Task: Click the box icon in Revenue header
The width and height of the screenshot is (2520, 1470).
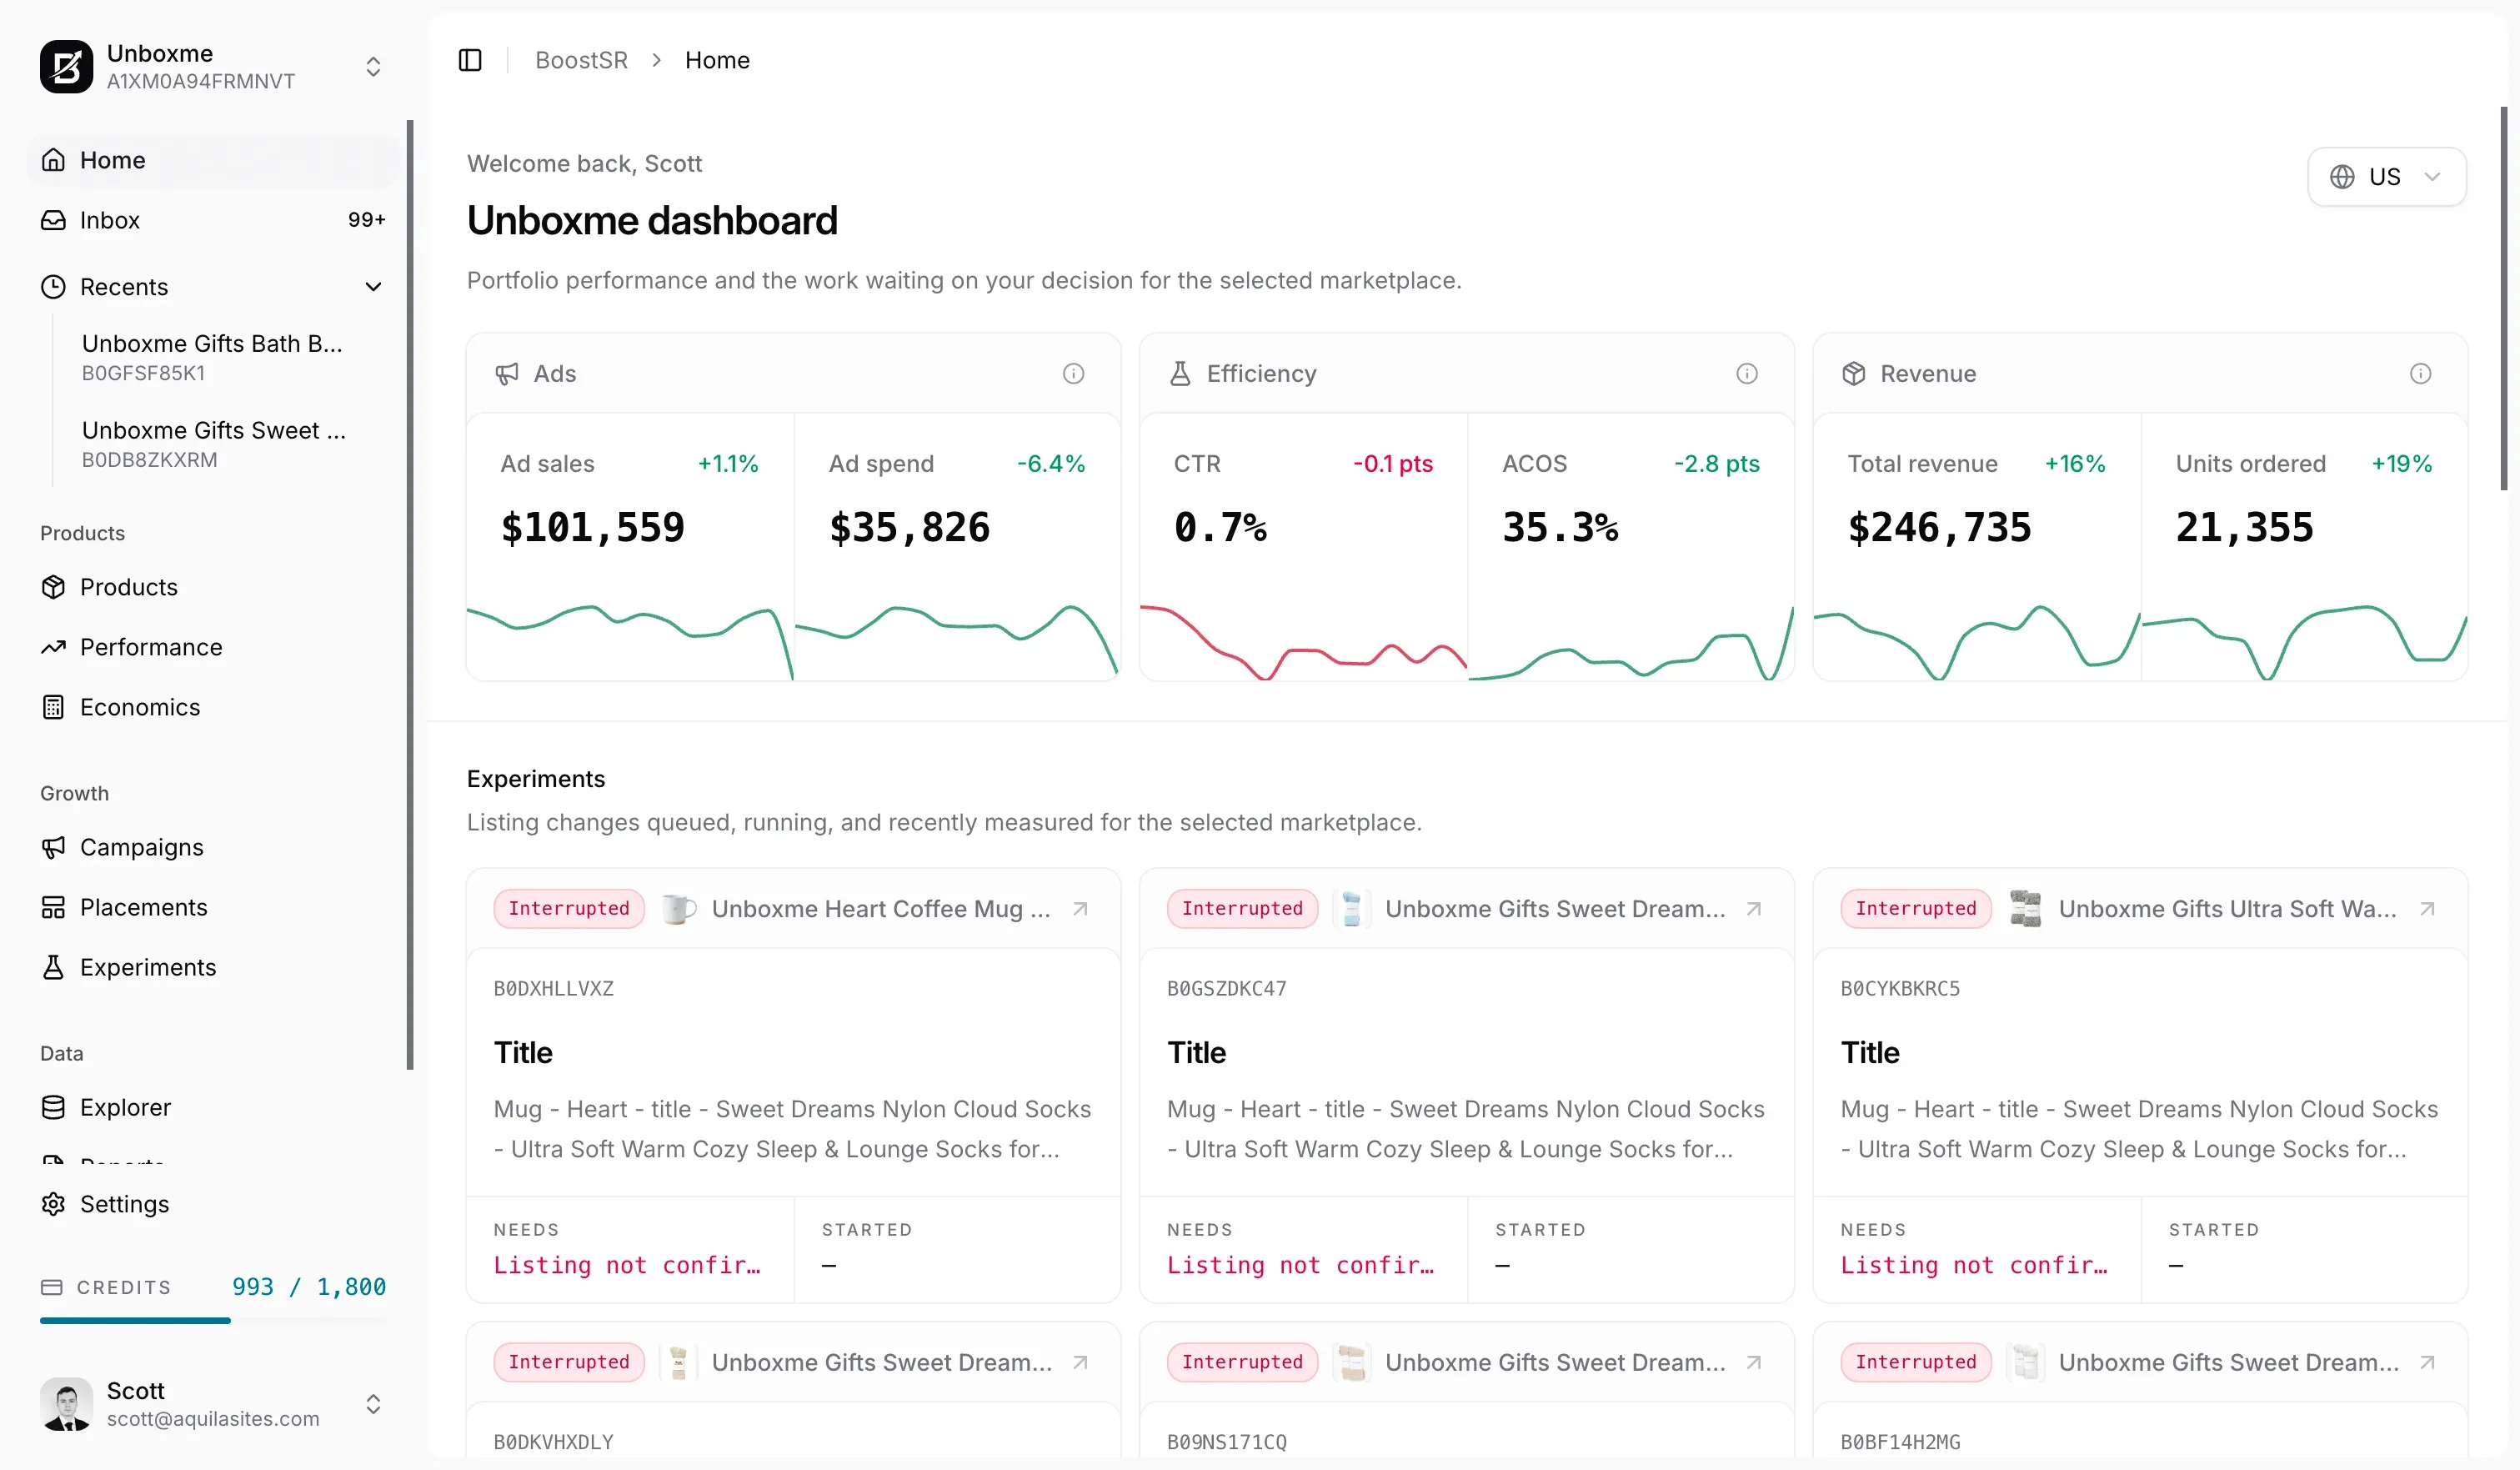Action: (x=1854, y=374)
